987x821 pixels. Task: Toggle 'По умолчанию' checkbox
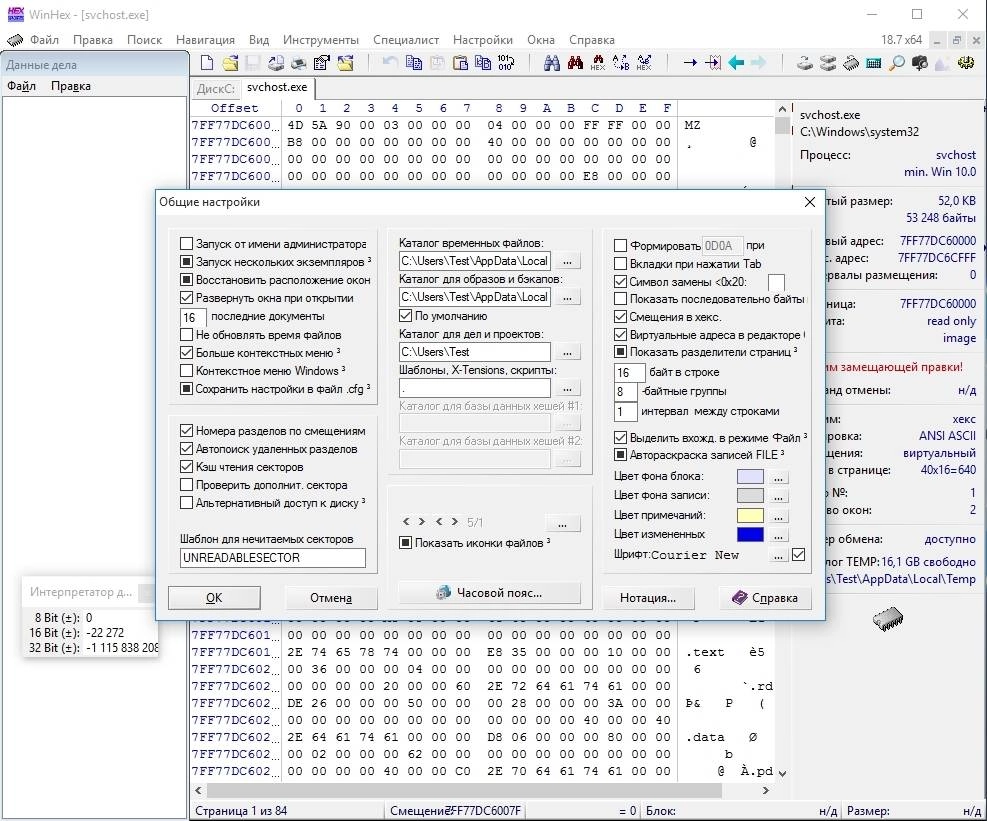405,315
